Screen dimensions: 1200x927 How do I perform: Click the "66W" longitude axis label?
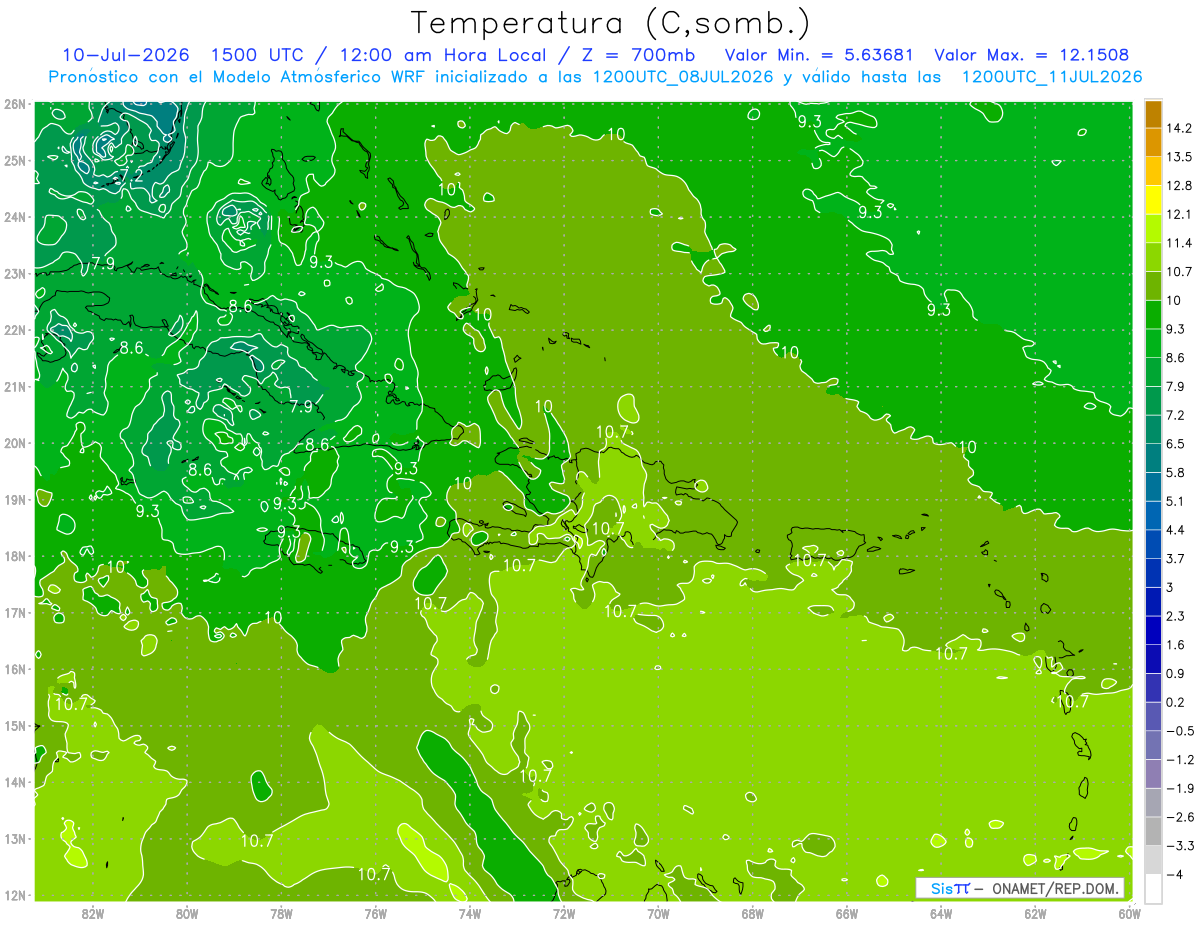[847, 913]
